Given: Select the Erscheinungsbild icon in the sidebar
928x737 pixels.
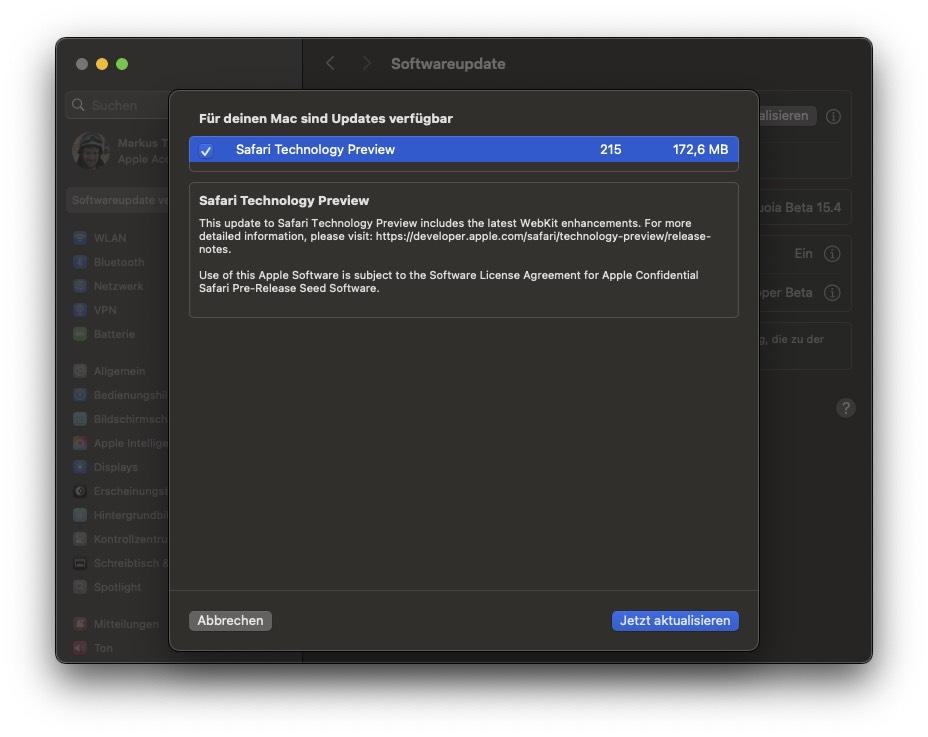Looking at the screenshot, I should tap(80, 491).
